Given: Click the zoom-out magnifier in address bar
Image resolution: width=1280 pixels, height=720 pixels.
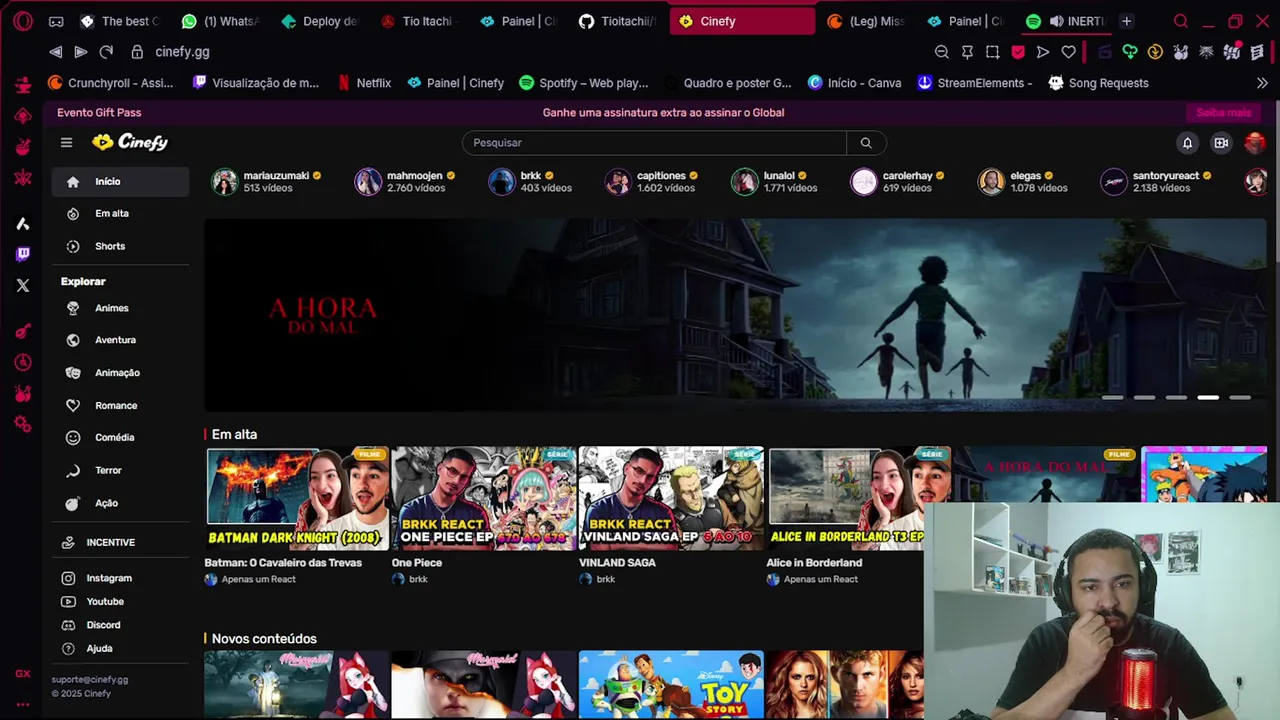Looking at the screenshot, I should click(941, 52).
